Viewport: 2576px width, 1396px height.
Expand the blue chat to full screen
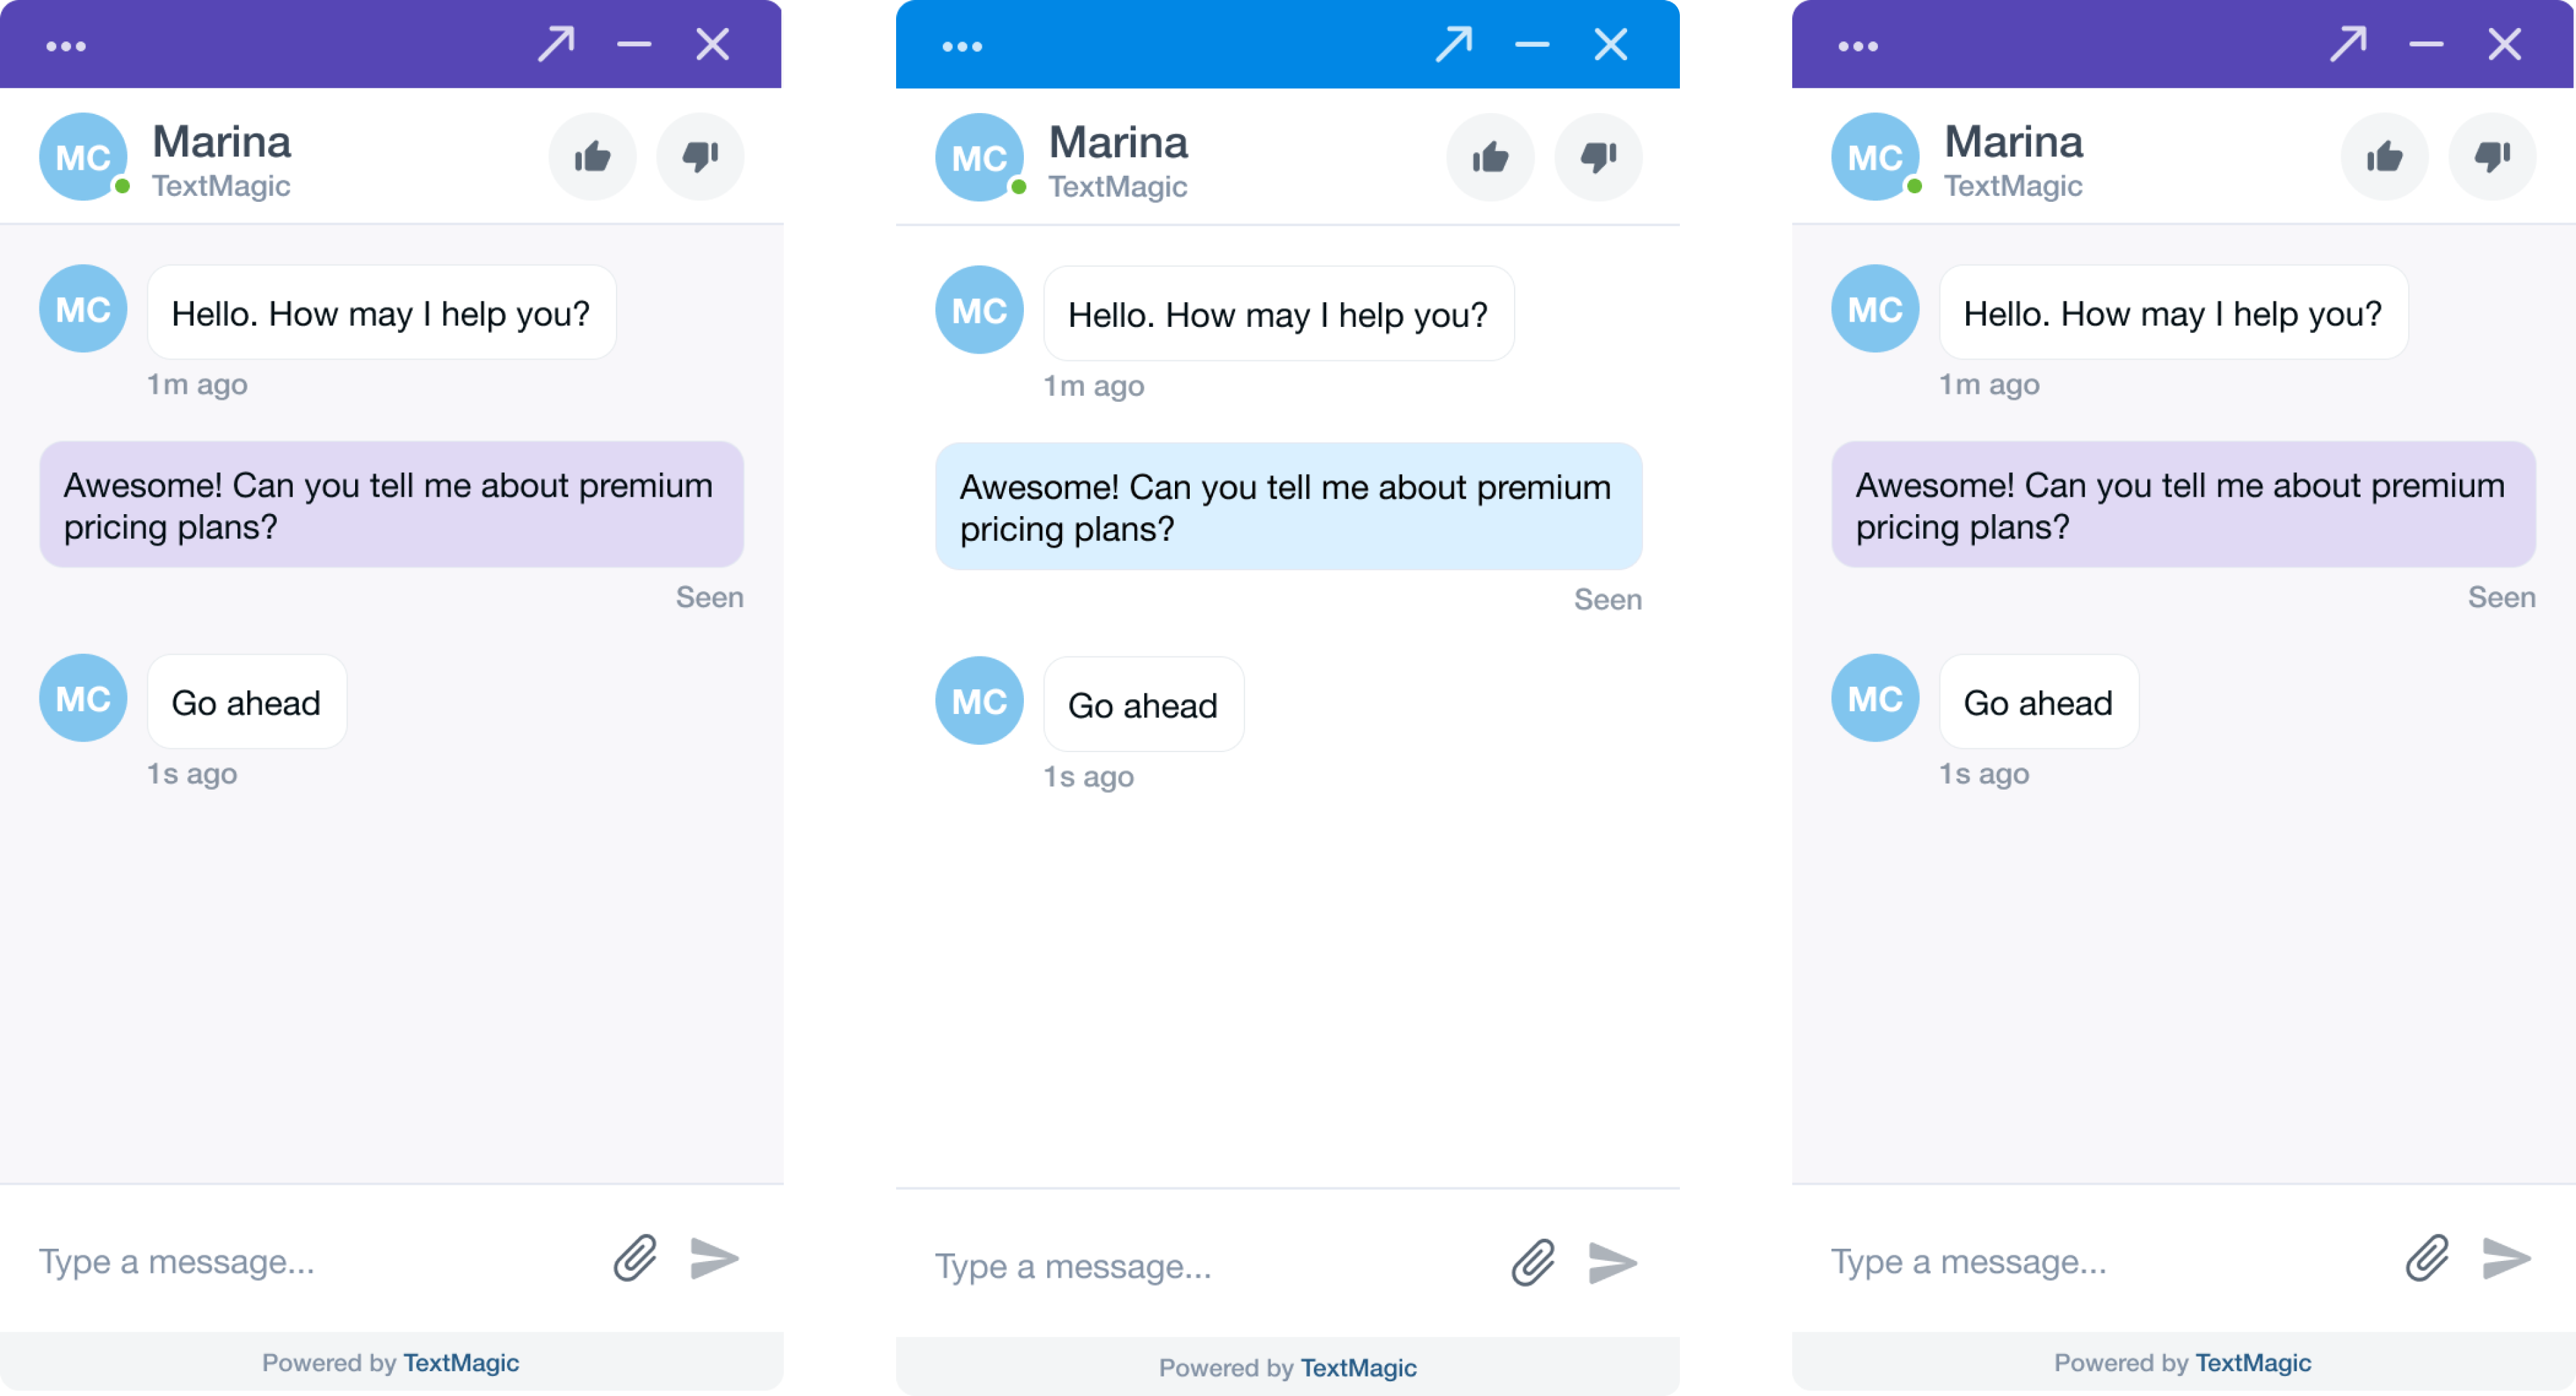pyautogui.click(x=1454, y=44)
